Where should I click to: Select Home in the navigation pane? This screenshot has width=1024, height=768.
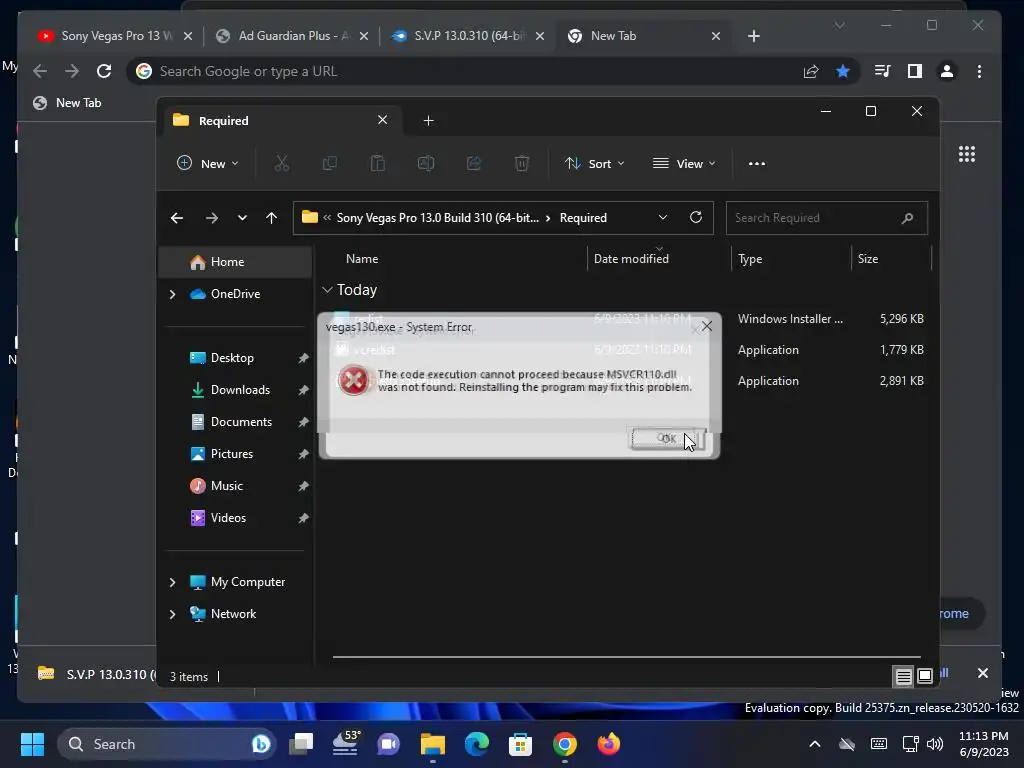point(236,262)
